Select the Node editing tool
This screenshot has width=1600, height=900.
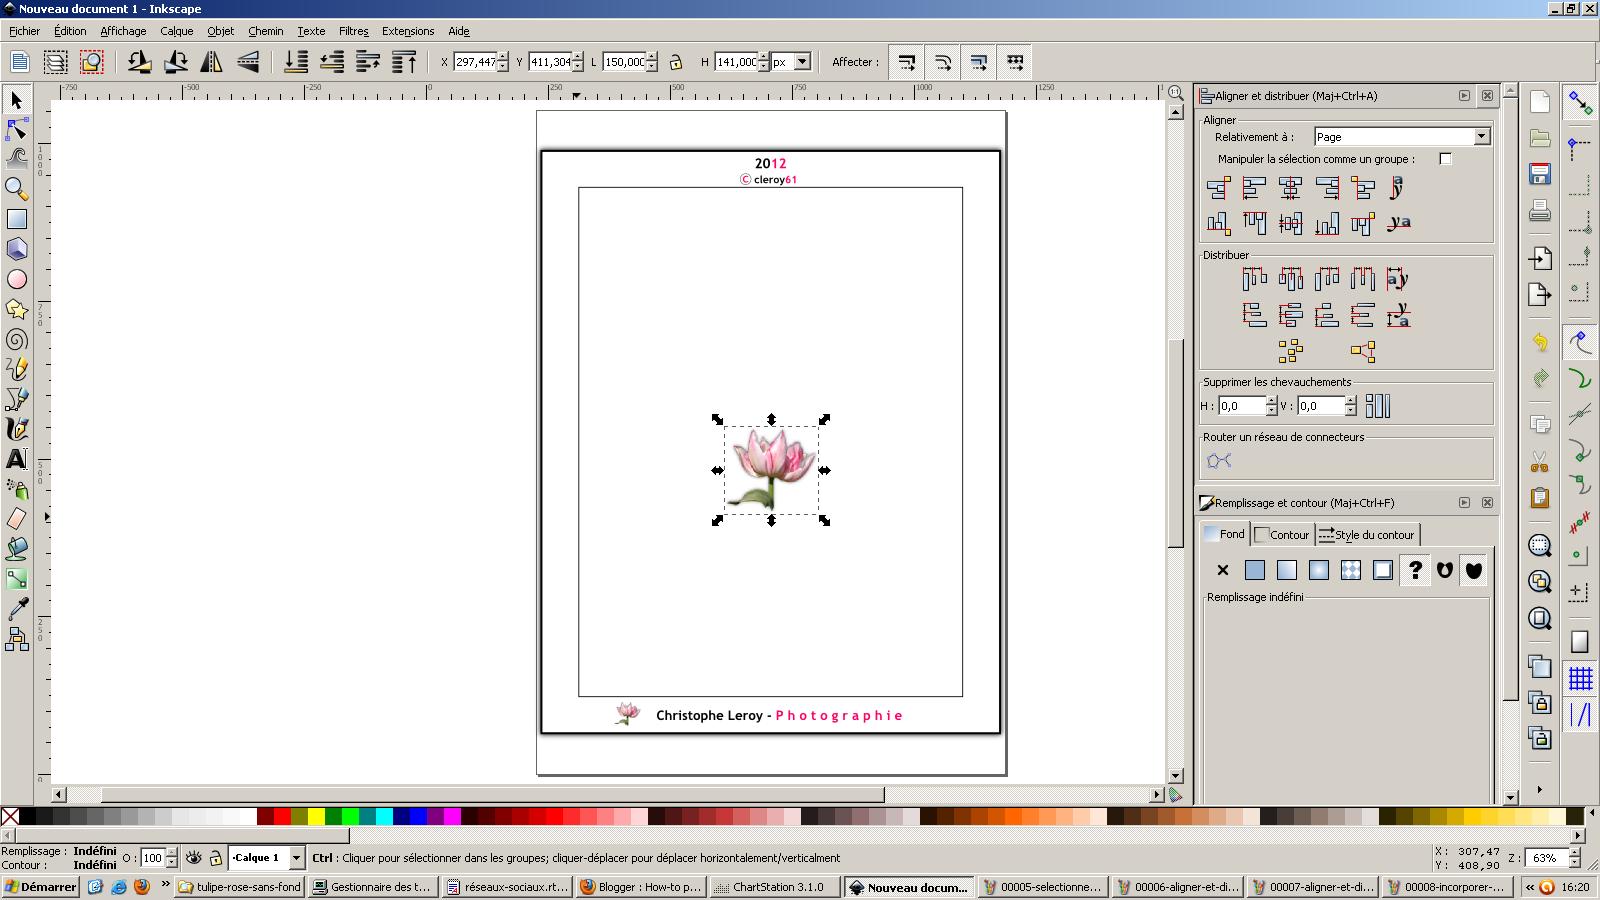pos(16,130)
